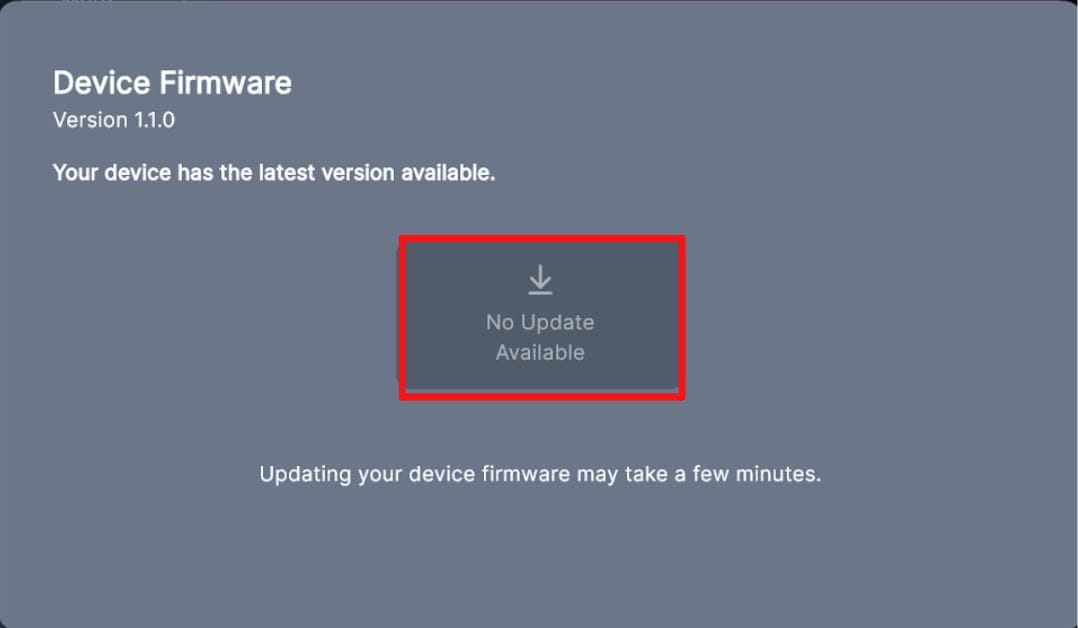Click the version number 1.1.0
1078x628 pixels.
point(155,120)
